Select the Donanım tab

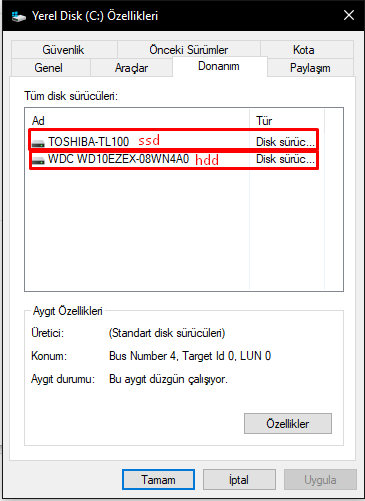click(219, 66)
